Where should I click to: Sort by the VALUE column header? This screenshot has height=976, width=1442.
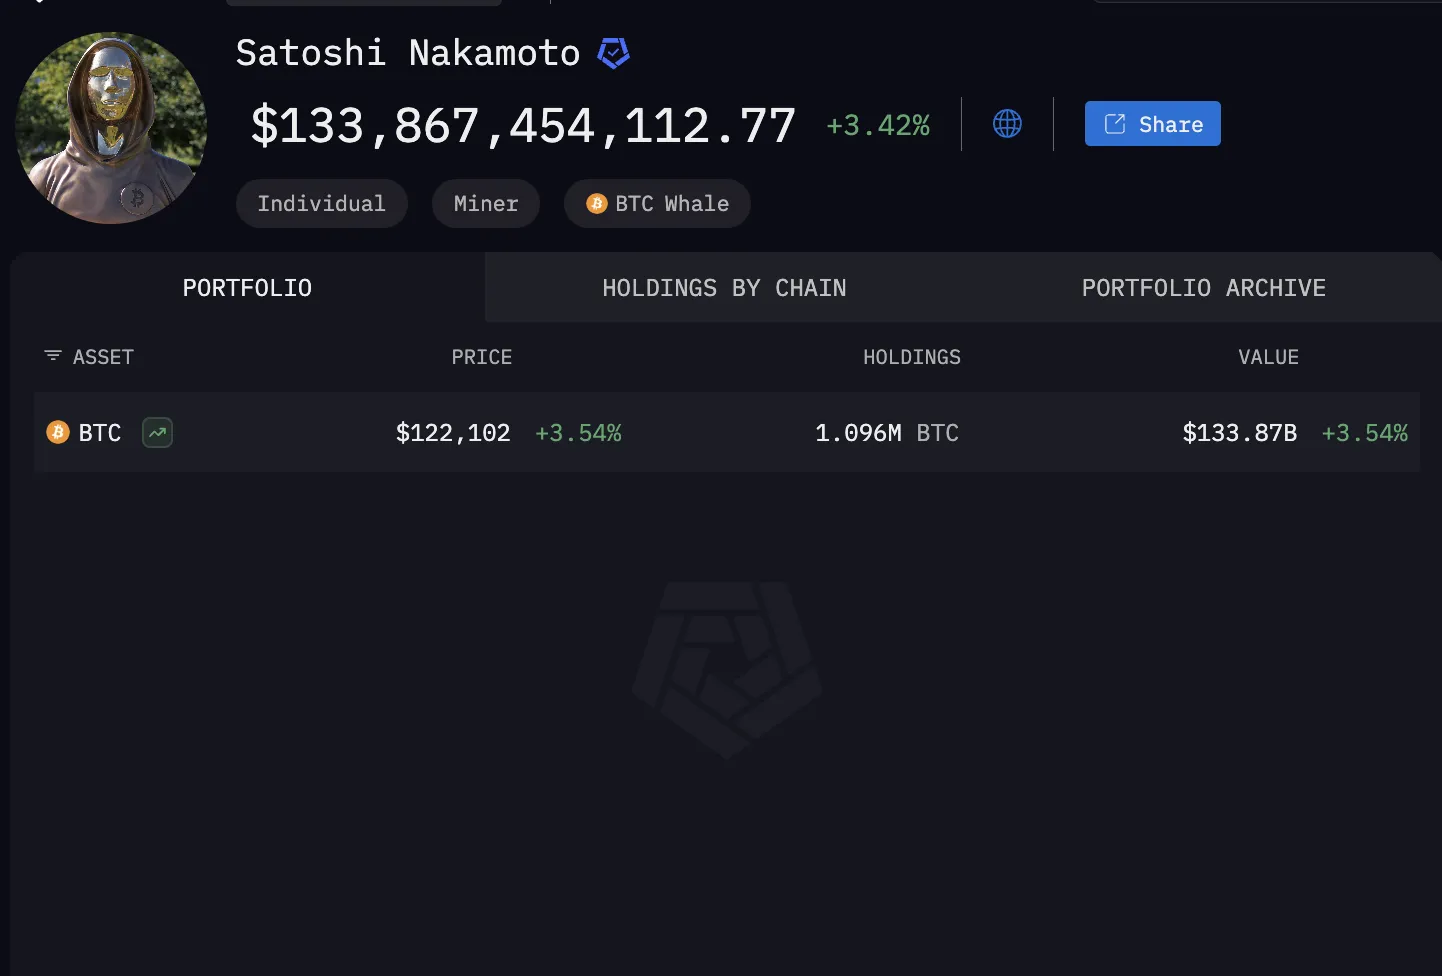(1267, 356)
